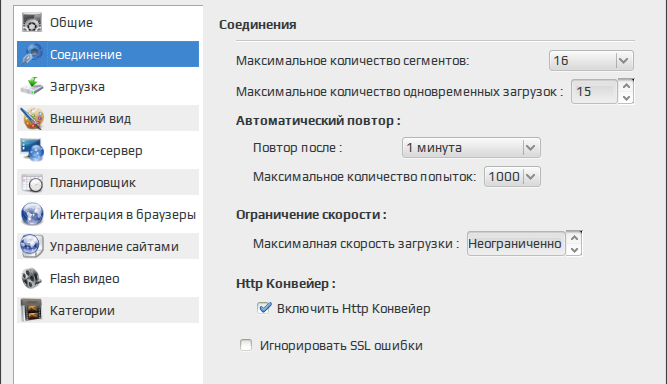Click the simultaneous downloads field showing 15
This screenshot has width=667, height=384.
click(594, 91)
